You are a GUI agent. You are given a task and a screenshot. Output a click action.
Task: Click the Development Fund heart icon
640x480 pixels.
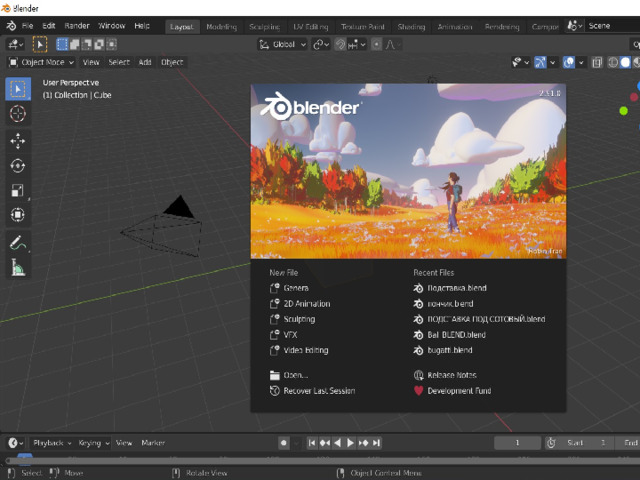click(418, 391)
